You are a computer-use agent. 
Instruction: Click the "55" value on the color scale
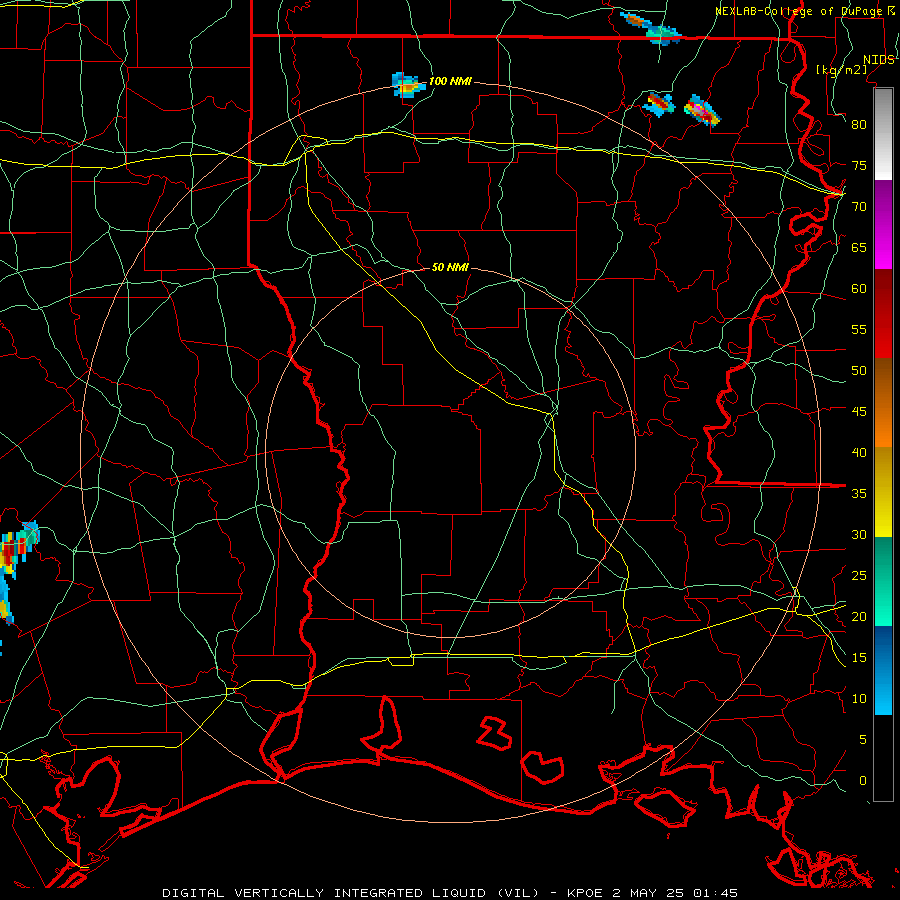[x=859, y=329]
